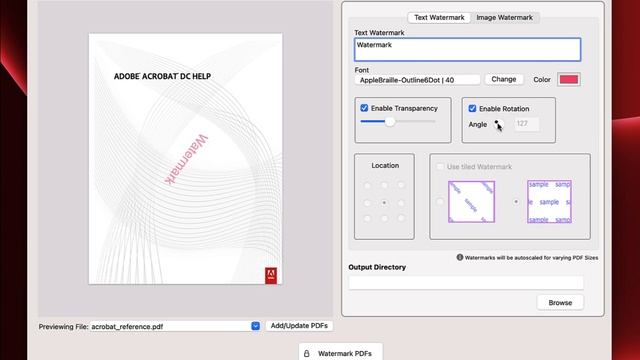Select the diagonal tiled sample radio button
The image size is (640, 360).
coord(440,202)
